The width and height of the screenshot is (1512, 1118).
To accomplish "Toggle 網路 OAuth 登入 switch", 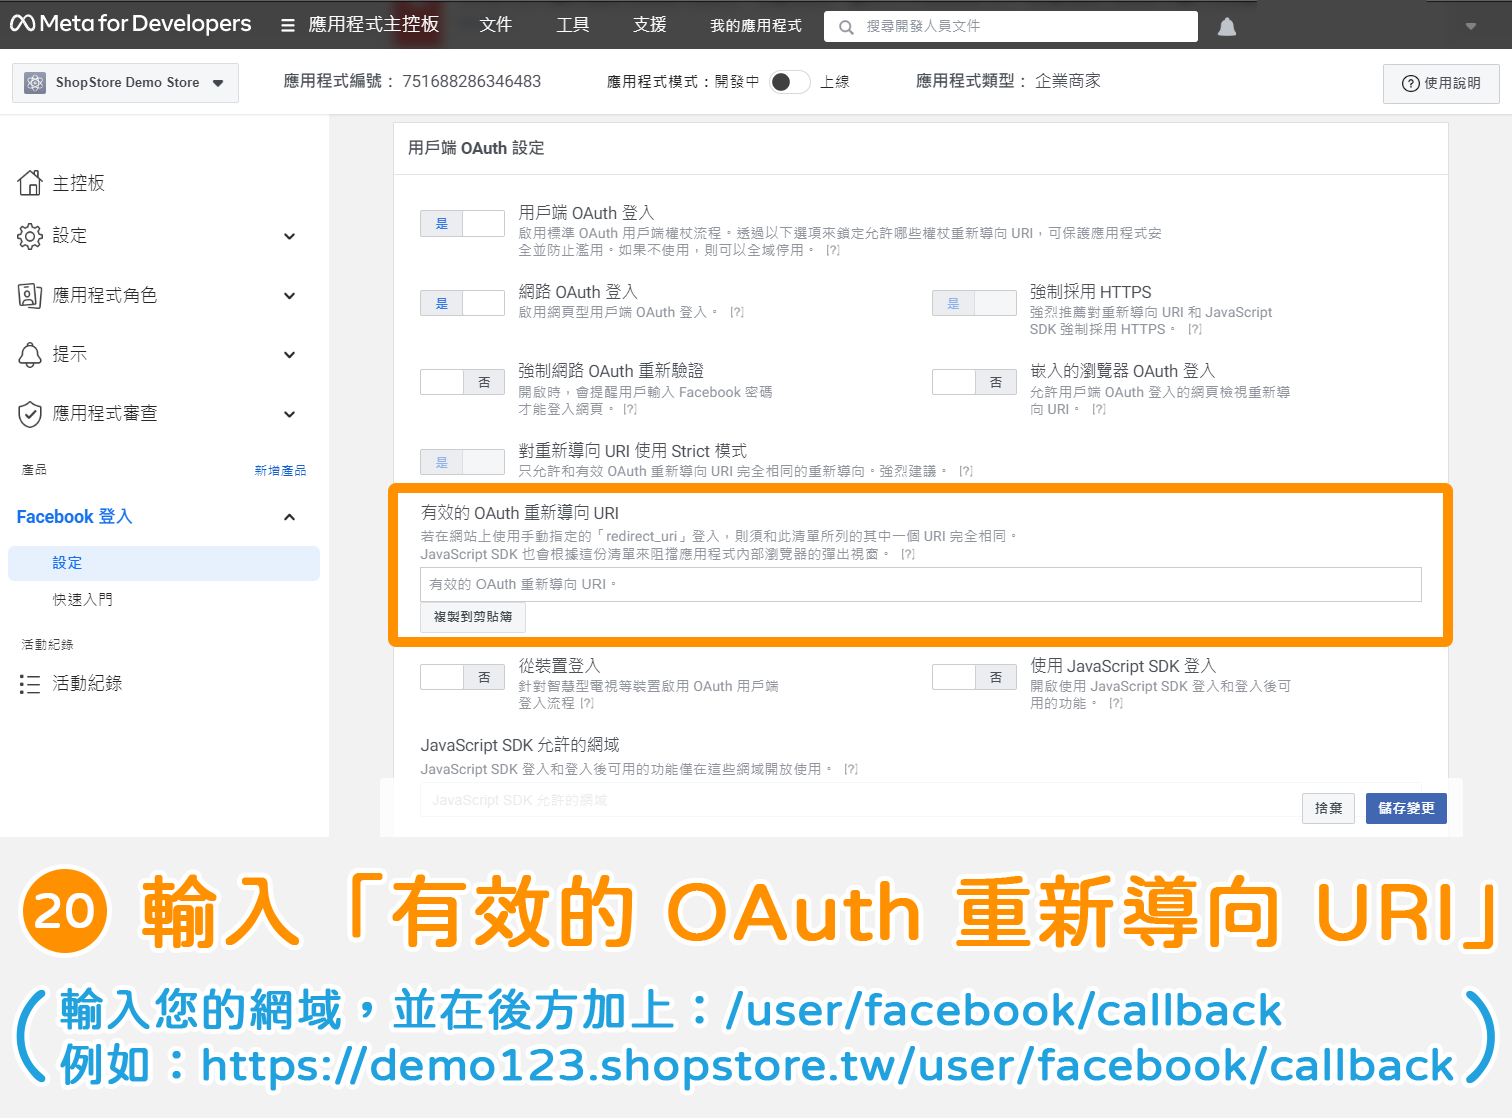I will [462, 303].
